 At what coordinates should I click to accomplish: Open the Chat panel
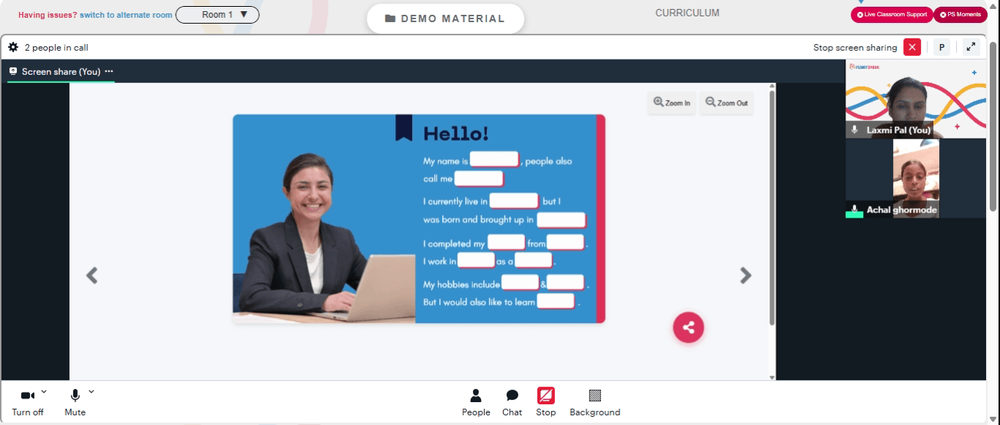tap(511, 403)
